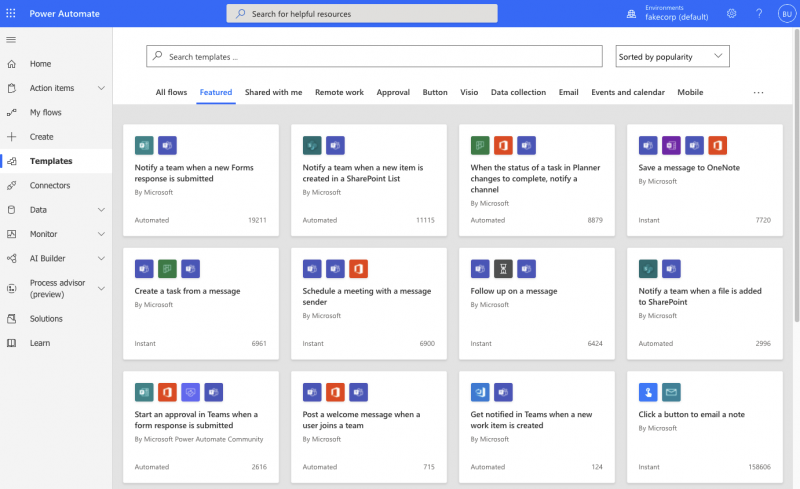Image resolution: width=800 pixels, height=489 pixels.
Task: Click the Connectors icon in sidebar
Action: pyautogui.click(x=11, y=185)
